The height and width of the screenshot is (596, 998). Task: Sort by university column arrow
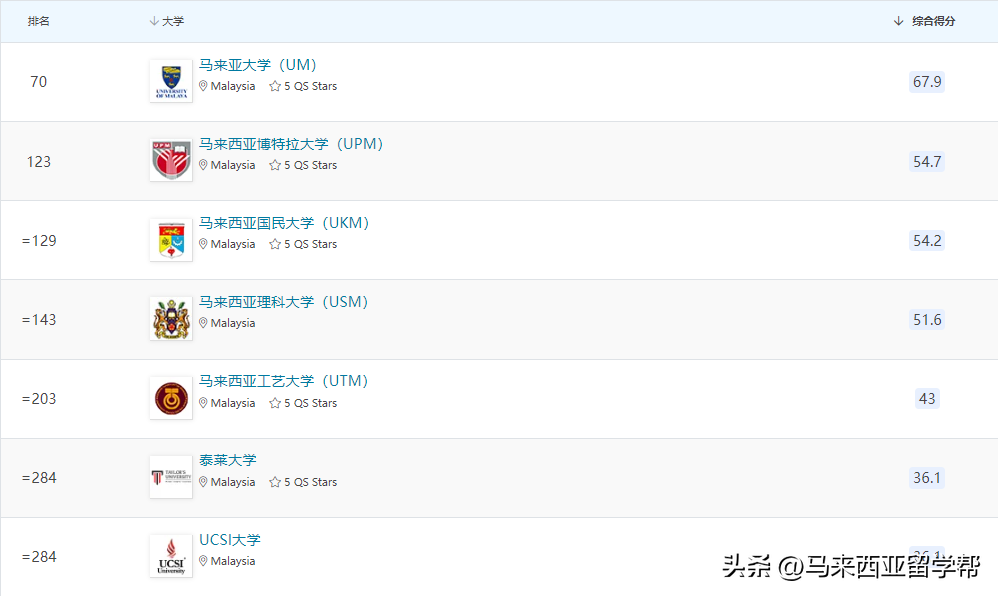pos(153,21)
